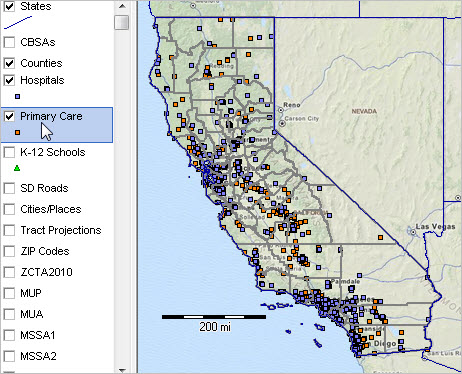
Task: Click the K-12 Schools green triangle symbol
Action: click(17, 168)
